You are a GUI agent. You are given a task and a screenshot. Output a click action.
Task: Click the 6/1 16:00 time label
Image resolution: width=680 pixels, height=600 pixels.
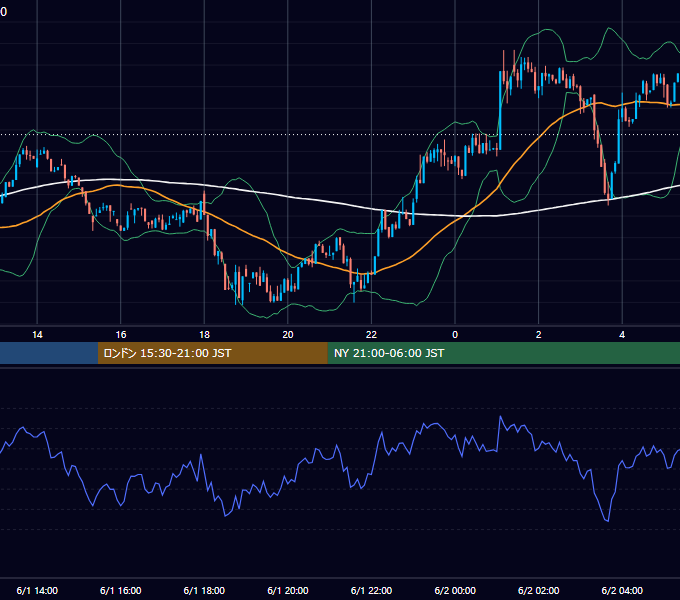(x=121, y=590)
